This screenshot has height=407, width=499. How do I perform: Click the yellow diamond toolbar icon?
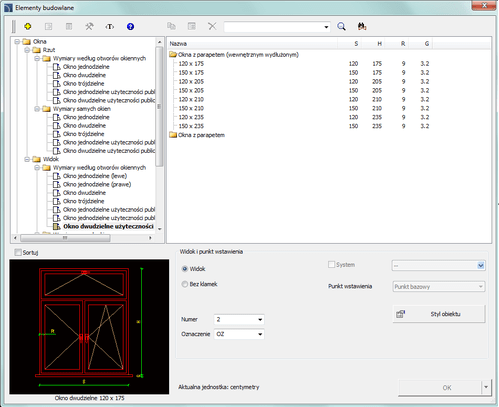[28, 26]
